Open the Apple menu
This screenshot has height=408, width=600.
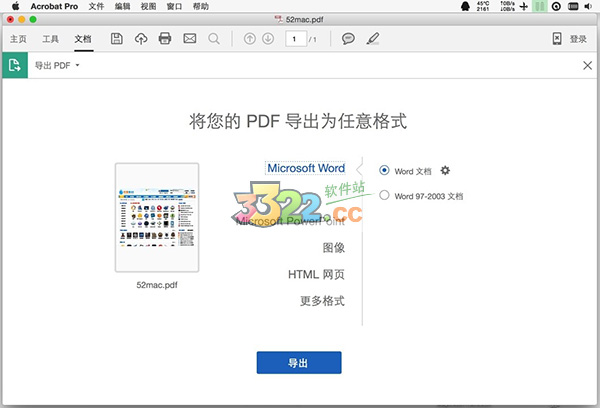point(15,6)
